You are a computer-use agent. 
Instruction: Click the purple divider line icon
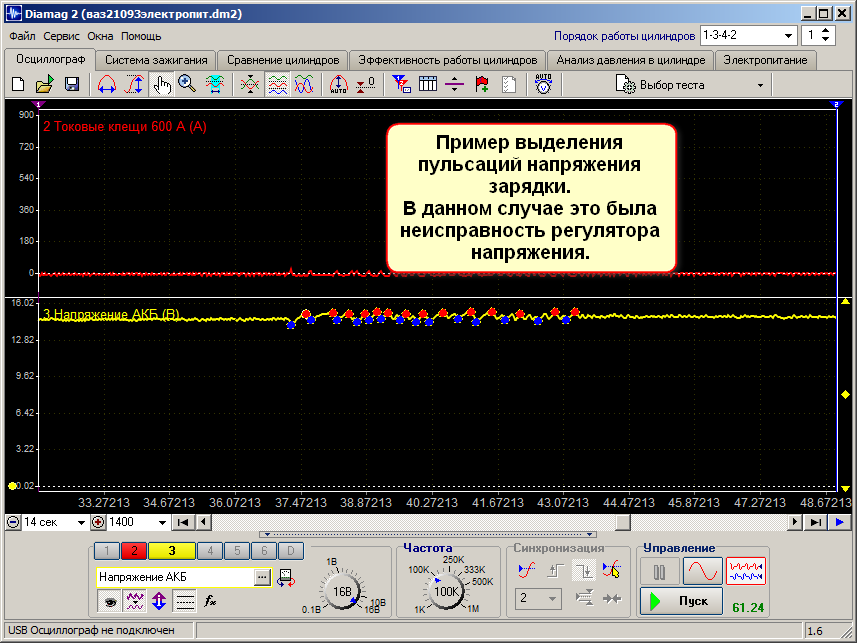tap(454, 84)
